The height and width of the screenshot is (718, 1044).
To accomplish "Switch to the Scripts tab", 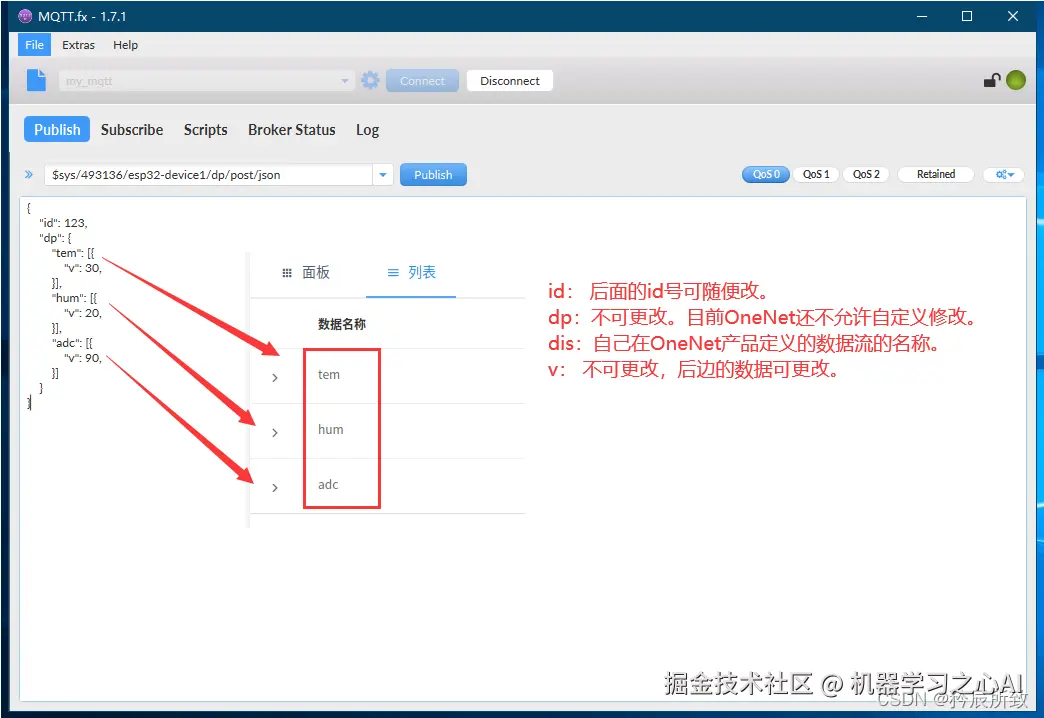I will (x=206, y=130).
